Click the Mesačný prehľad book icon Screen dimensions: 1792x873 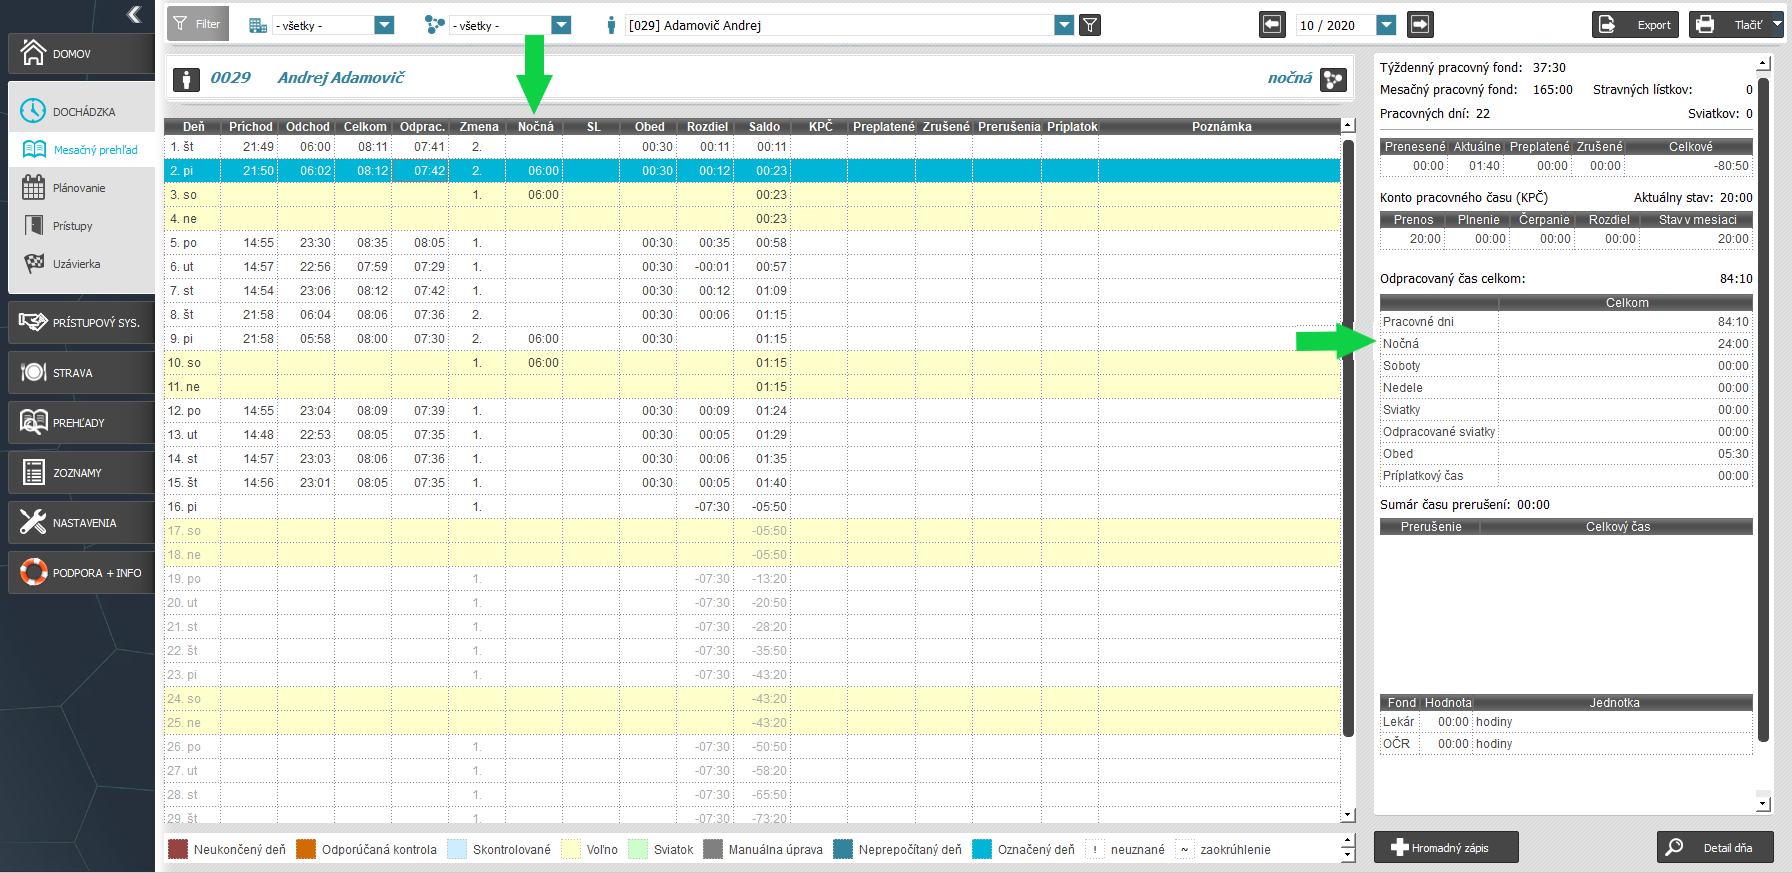point(34,150)
